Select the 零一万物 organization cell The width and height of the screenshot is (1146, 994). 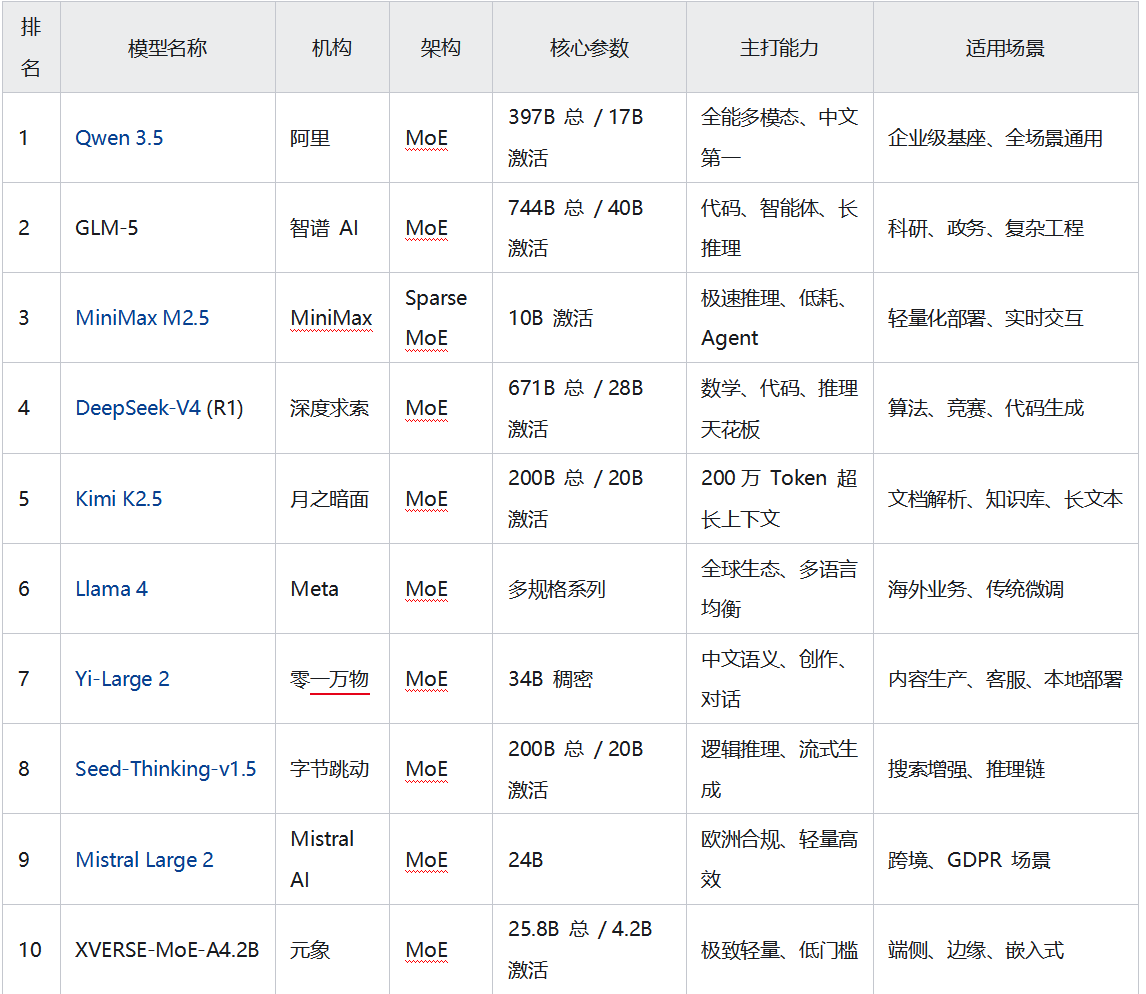tap(333, 679)
